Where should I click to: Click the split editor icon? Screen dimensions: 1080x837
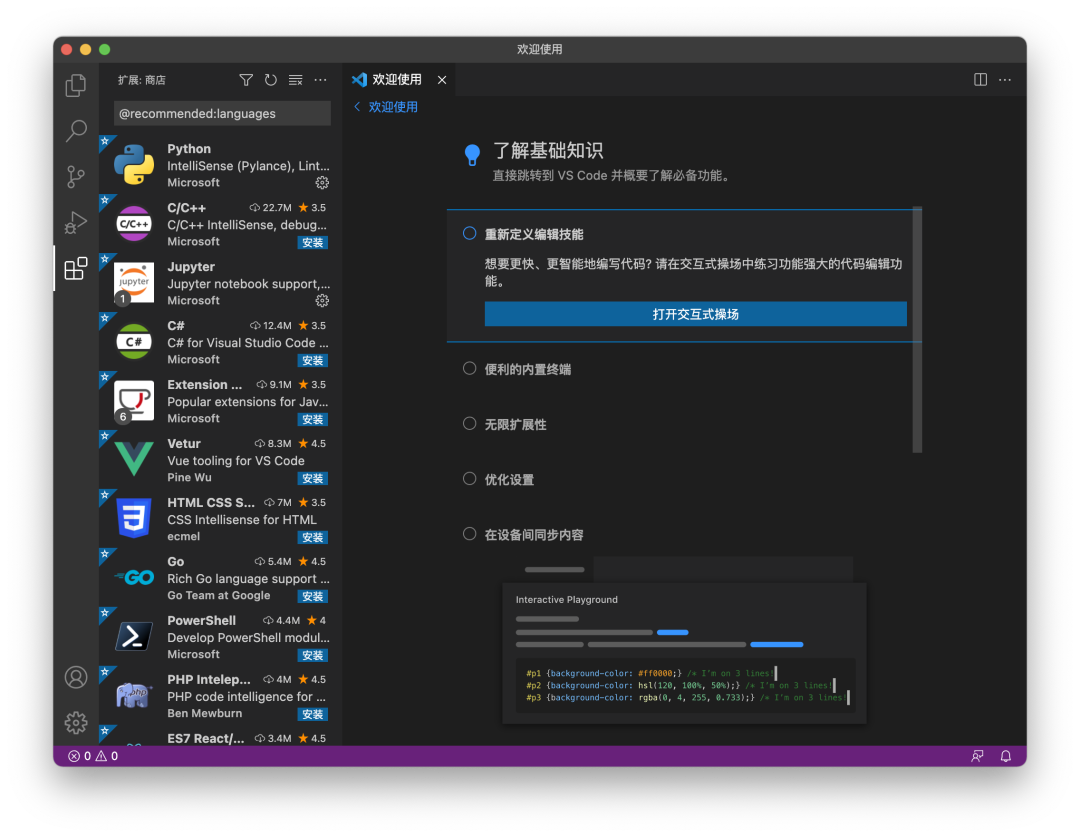tap(981, 80)
